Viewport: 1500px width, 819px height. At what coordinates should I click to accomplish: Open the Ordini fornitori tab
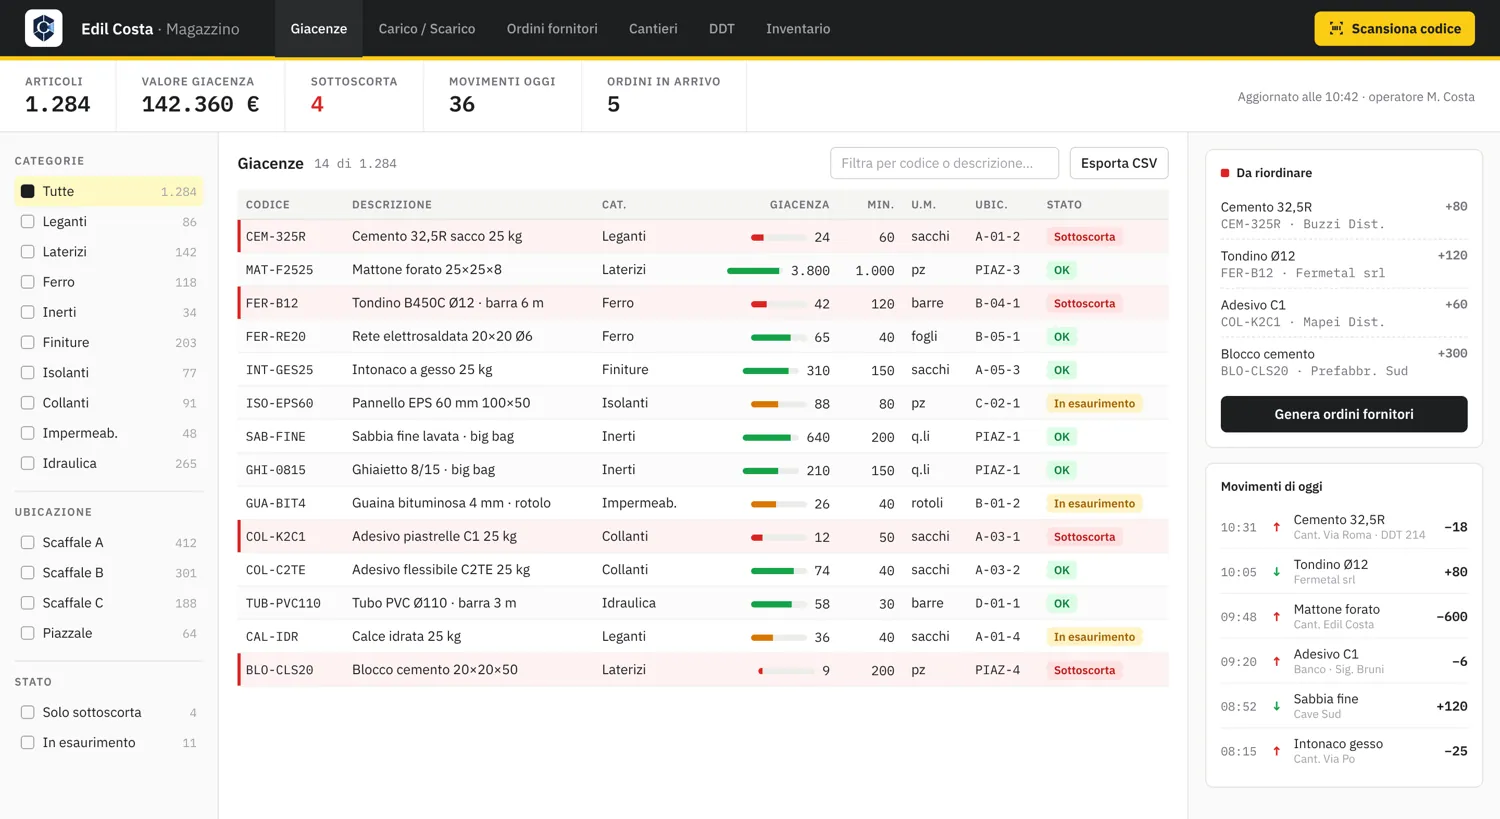click(x=552, y=29)
